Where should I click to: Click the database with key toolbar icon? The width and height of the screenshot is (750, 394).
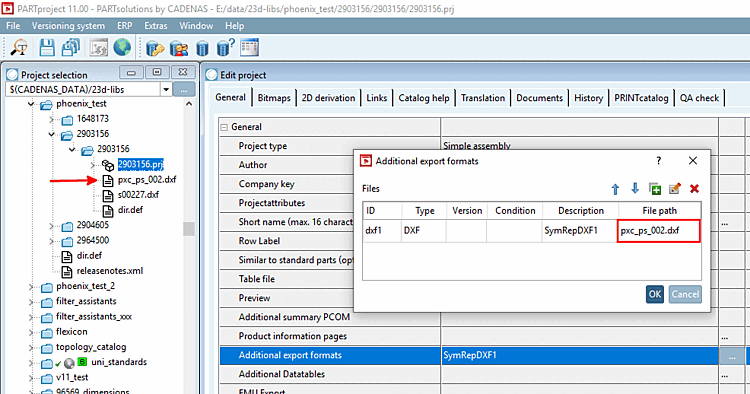click(x=154, y=48)
